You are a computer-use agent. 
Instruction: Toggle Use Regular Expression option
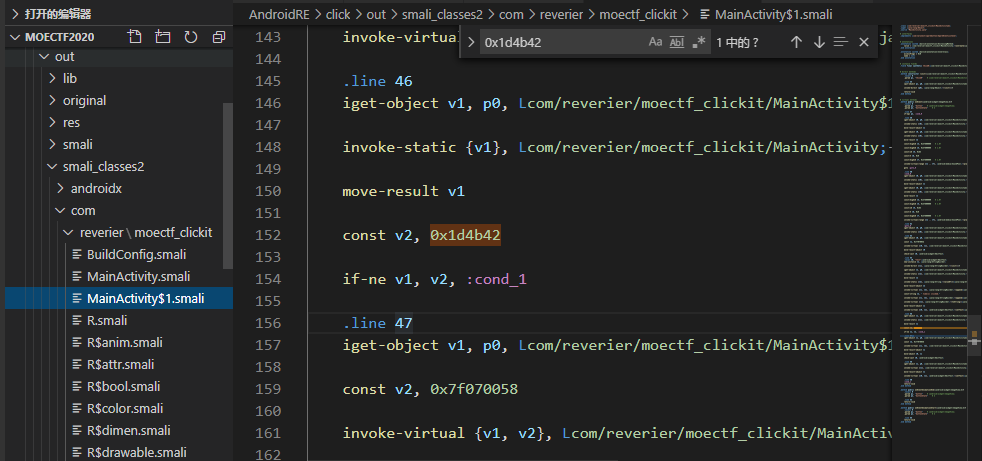(x=699, y=42)
